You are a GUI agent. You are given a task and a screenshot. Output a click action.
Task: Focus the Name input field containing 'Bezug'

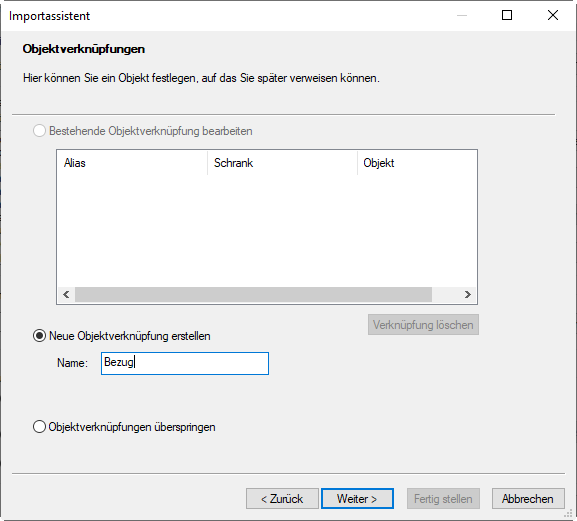(x=185, y=363)
